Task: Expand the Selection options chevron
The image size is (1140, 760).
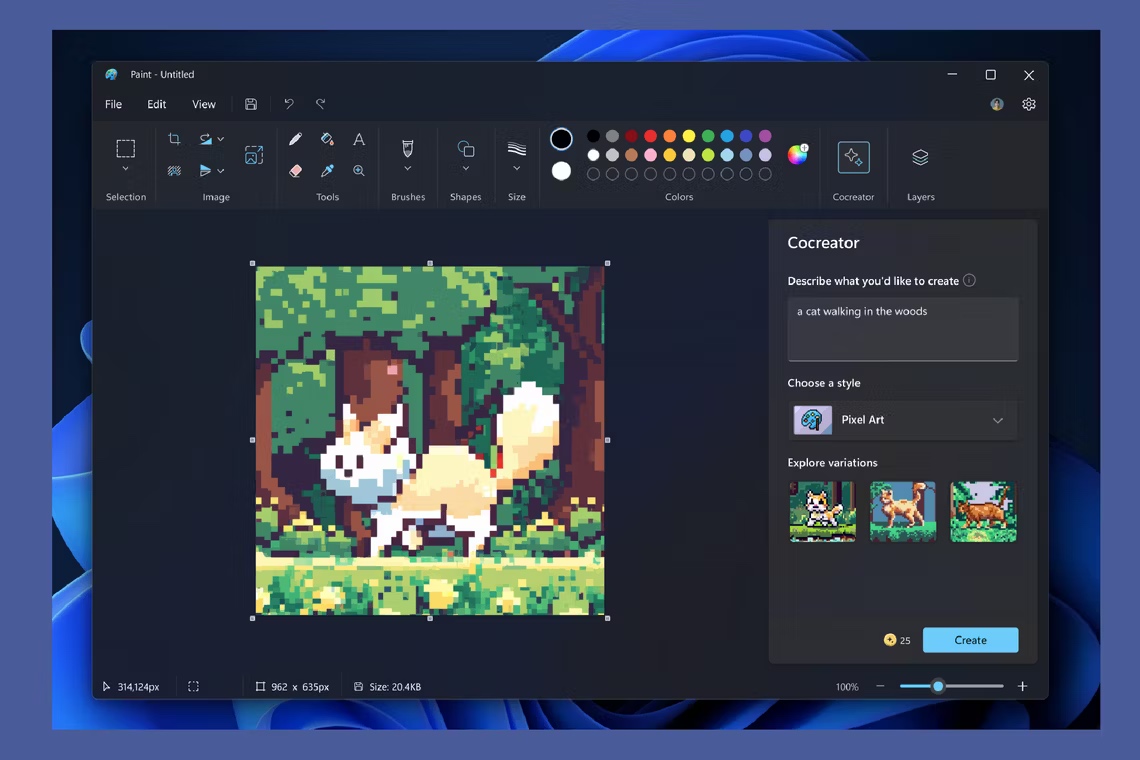Action: [x=126, y=169]
